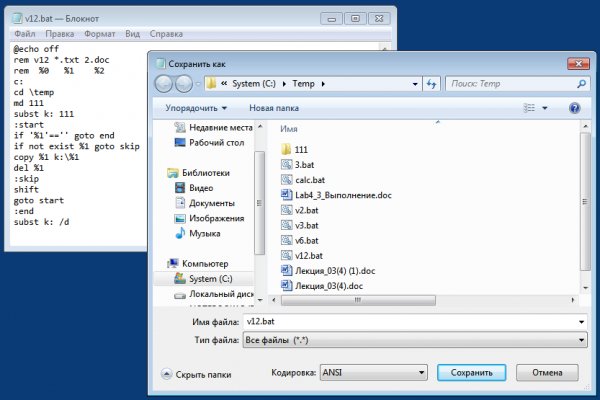Select System (C:) drive in sidebar
600x400 pixels.
tap(211, 278)
